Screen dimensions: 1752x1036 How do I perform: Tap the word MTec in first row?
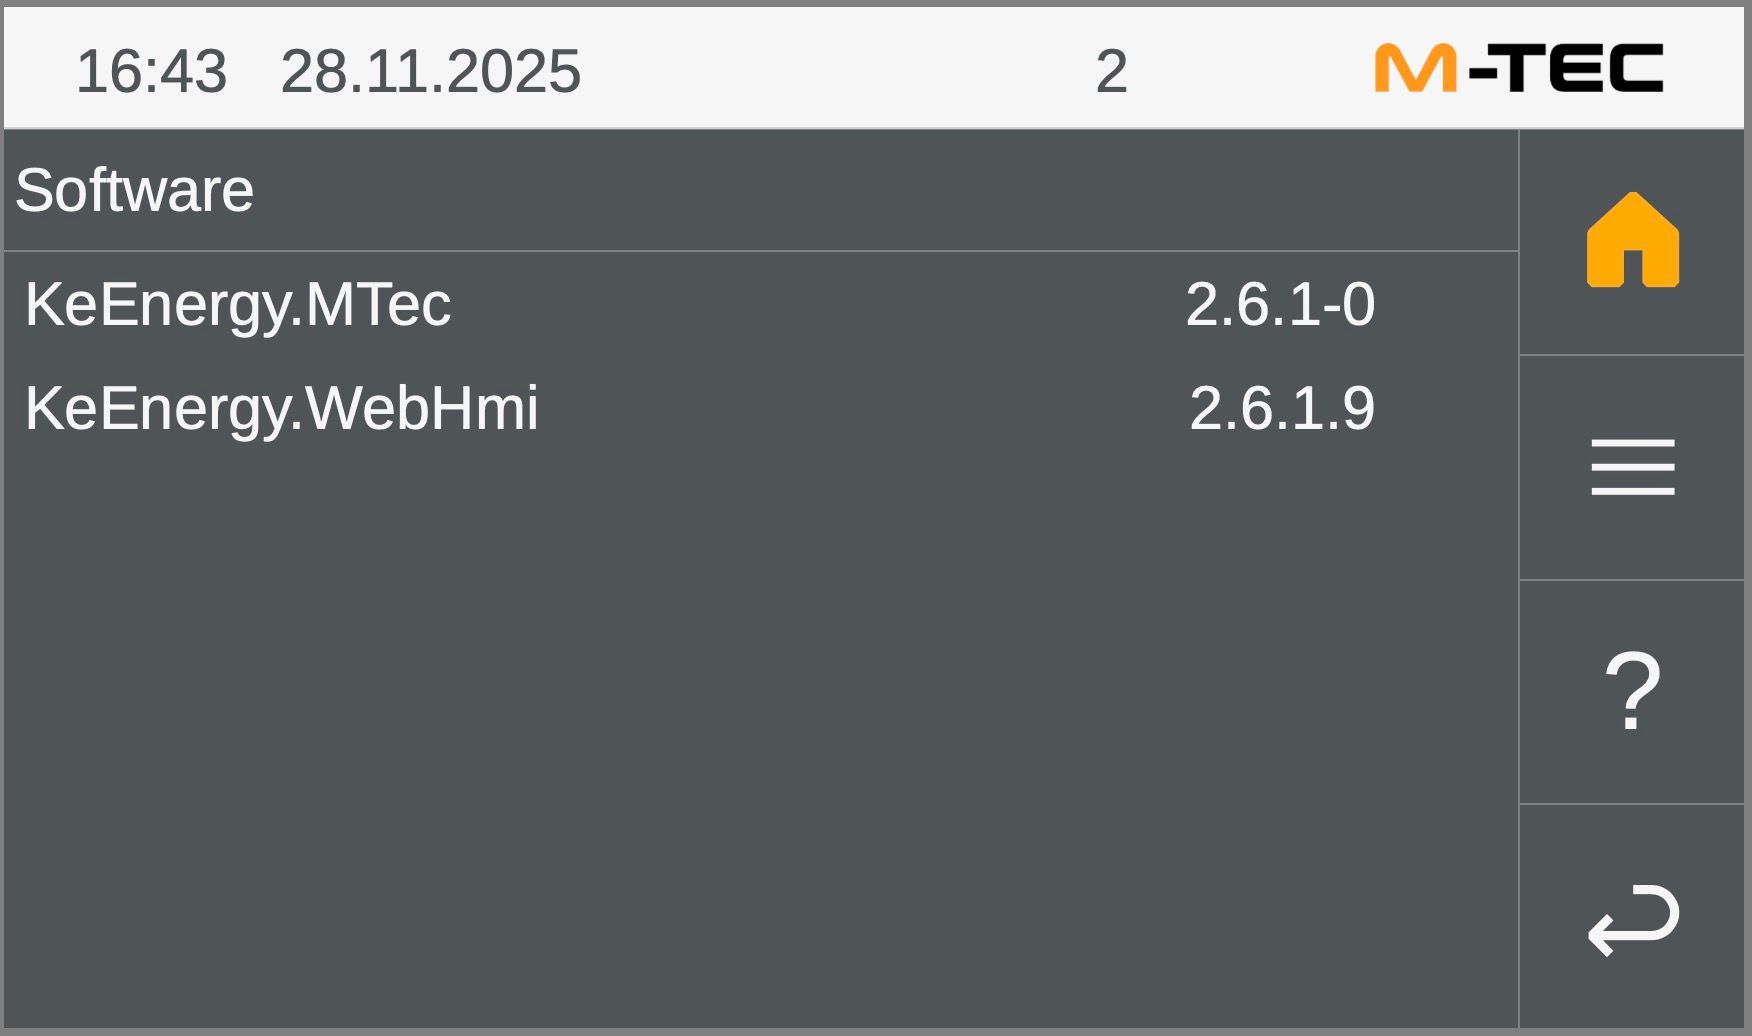pos(378,304)
